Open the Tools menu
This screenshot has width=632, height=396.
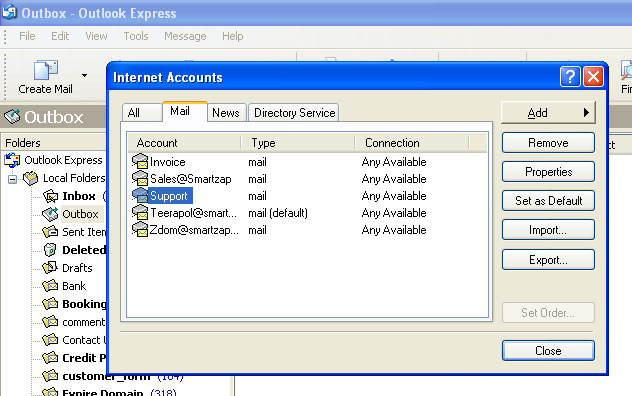136,36
